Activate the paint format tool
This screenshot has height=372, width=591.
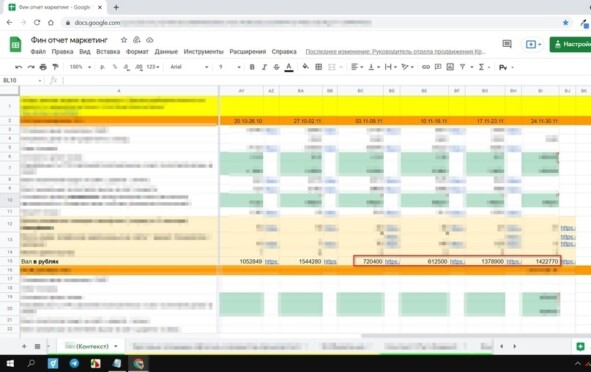coord(55,67)
